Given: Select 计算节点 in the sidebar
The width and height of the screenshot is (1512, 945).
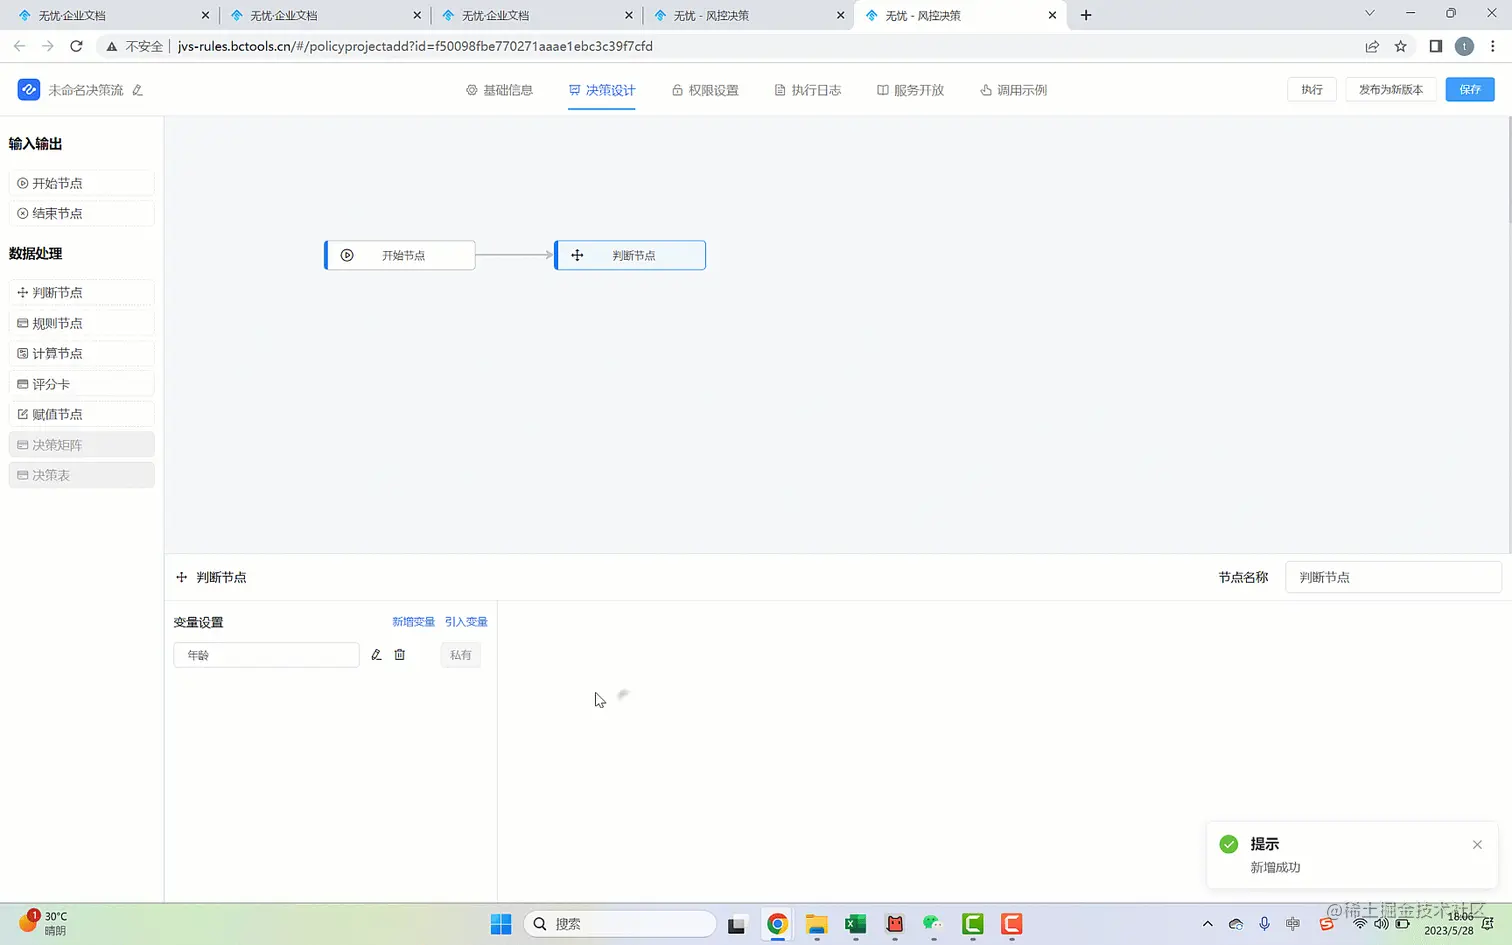Looking at the screenshot, I should 82,354.
